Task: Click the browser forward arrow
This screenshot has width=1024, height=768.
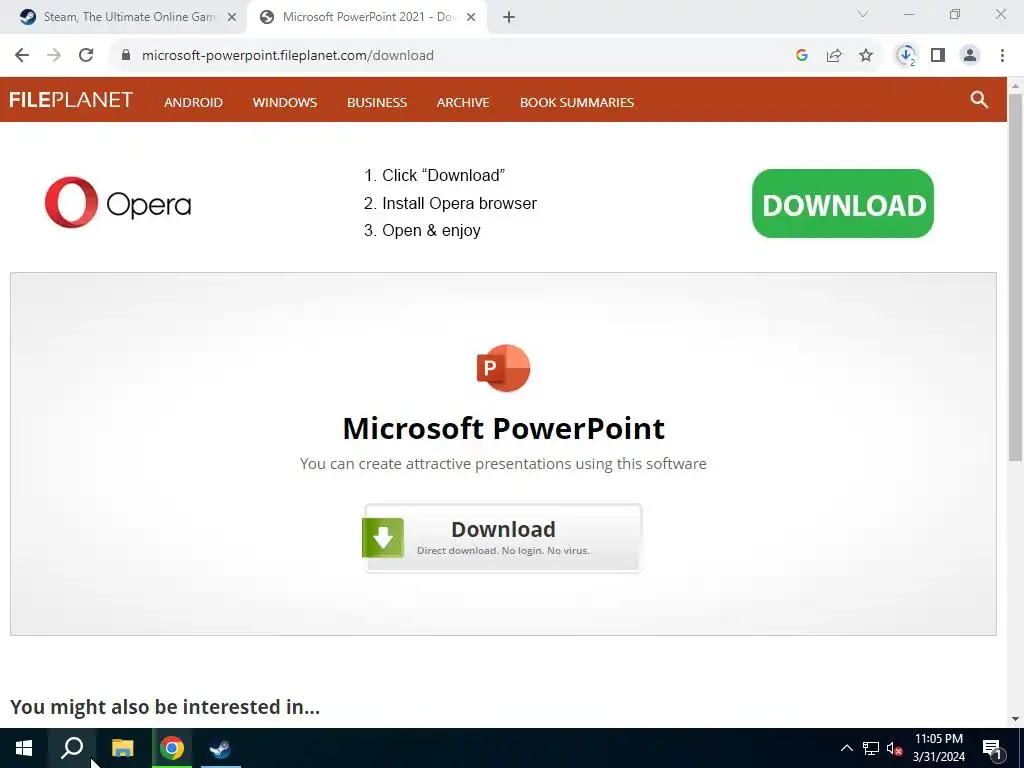Action: coord(54,56)
